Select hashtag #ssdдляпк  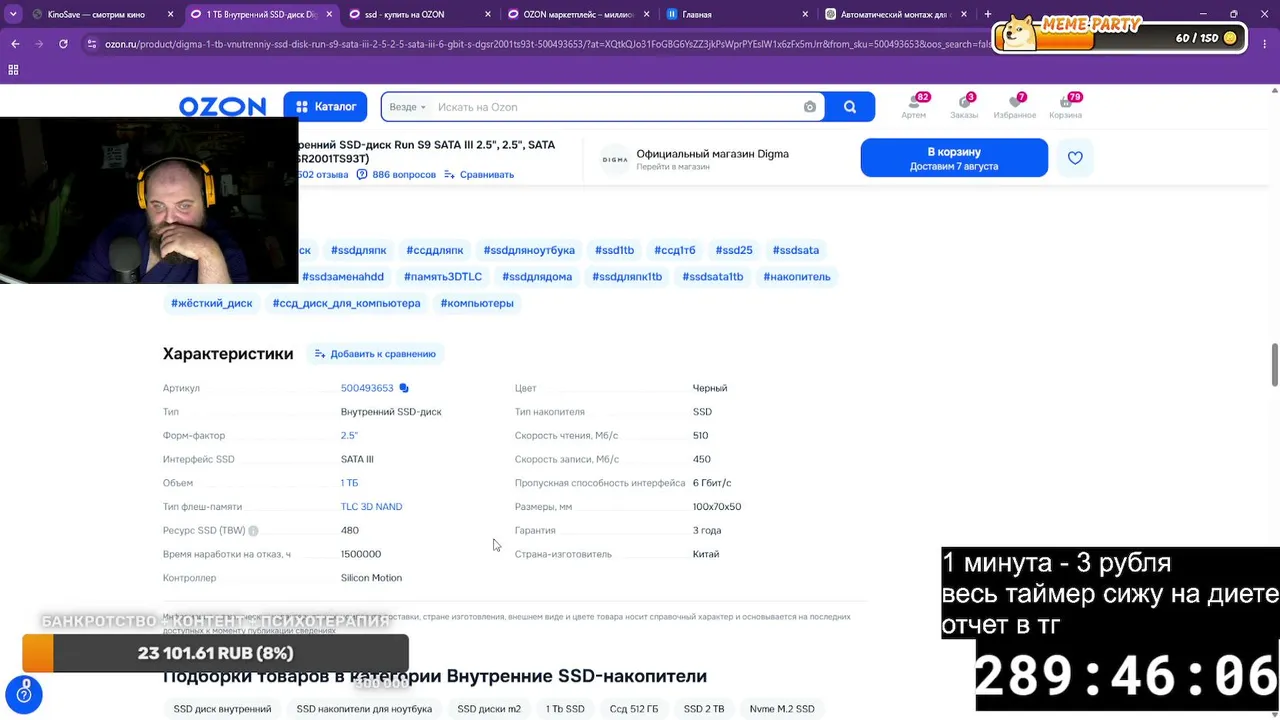pos(358,250)
